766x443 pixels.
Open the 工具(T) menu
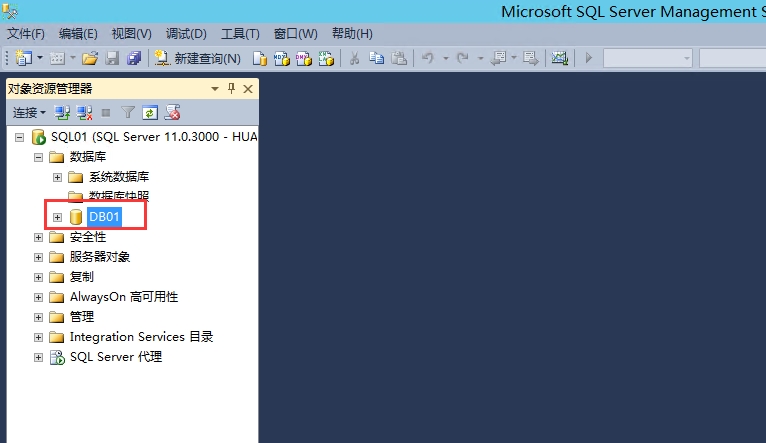click(240, 34)
